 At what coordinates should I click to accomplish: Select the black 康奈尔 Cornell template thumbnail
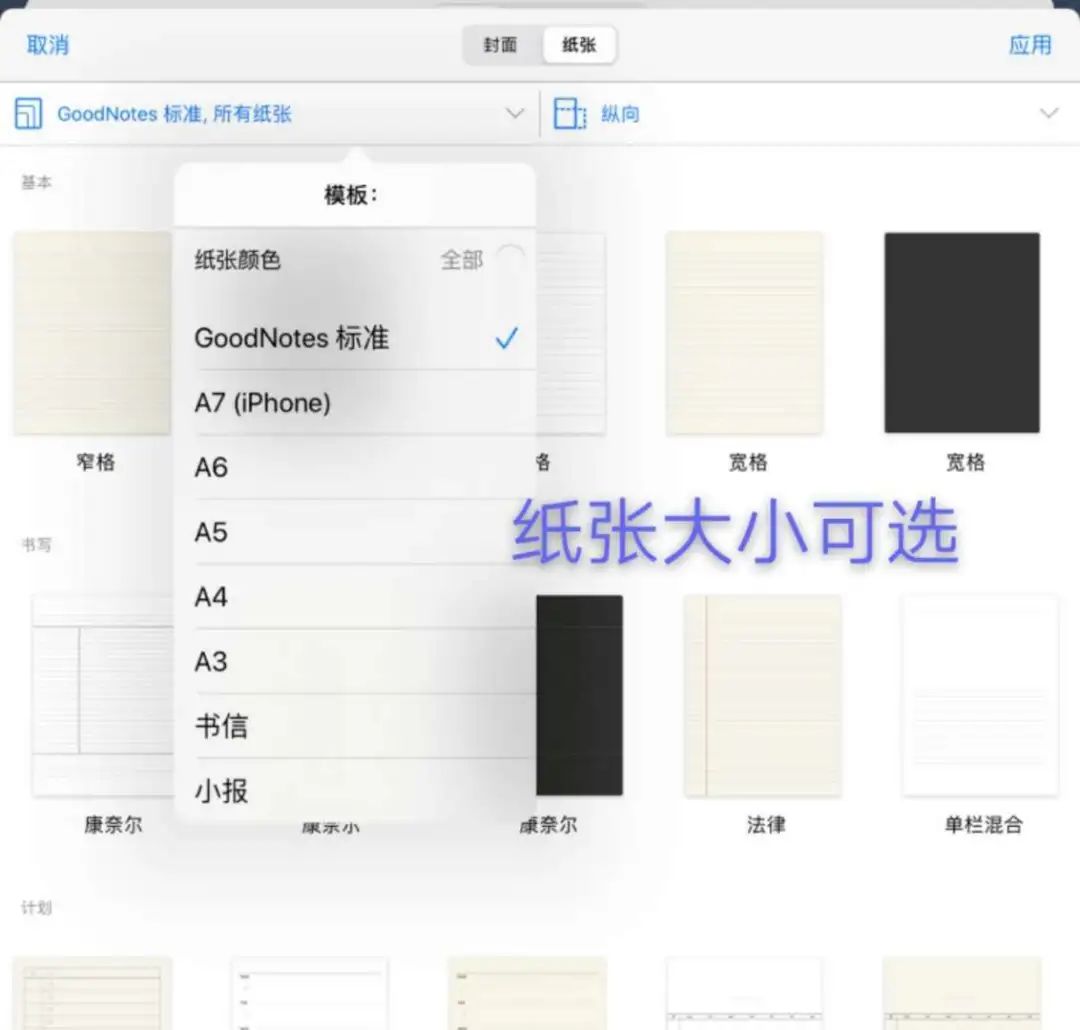coord(579,696)
